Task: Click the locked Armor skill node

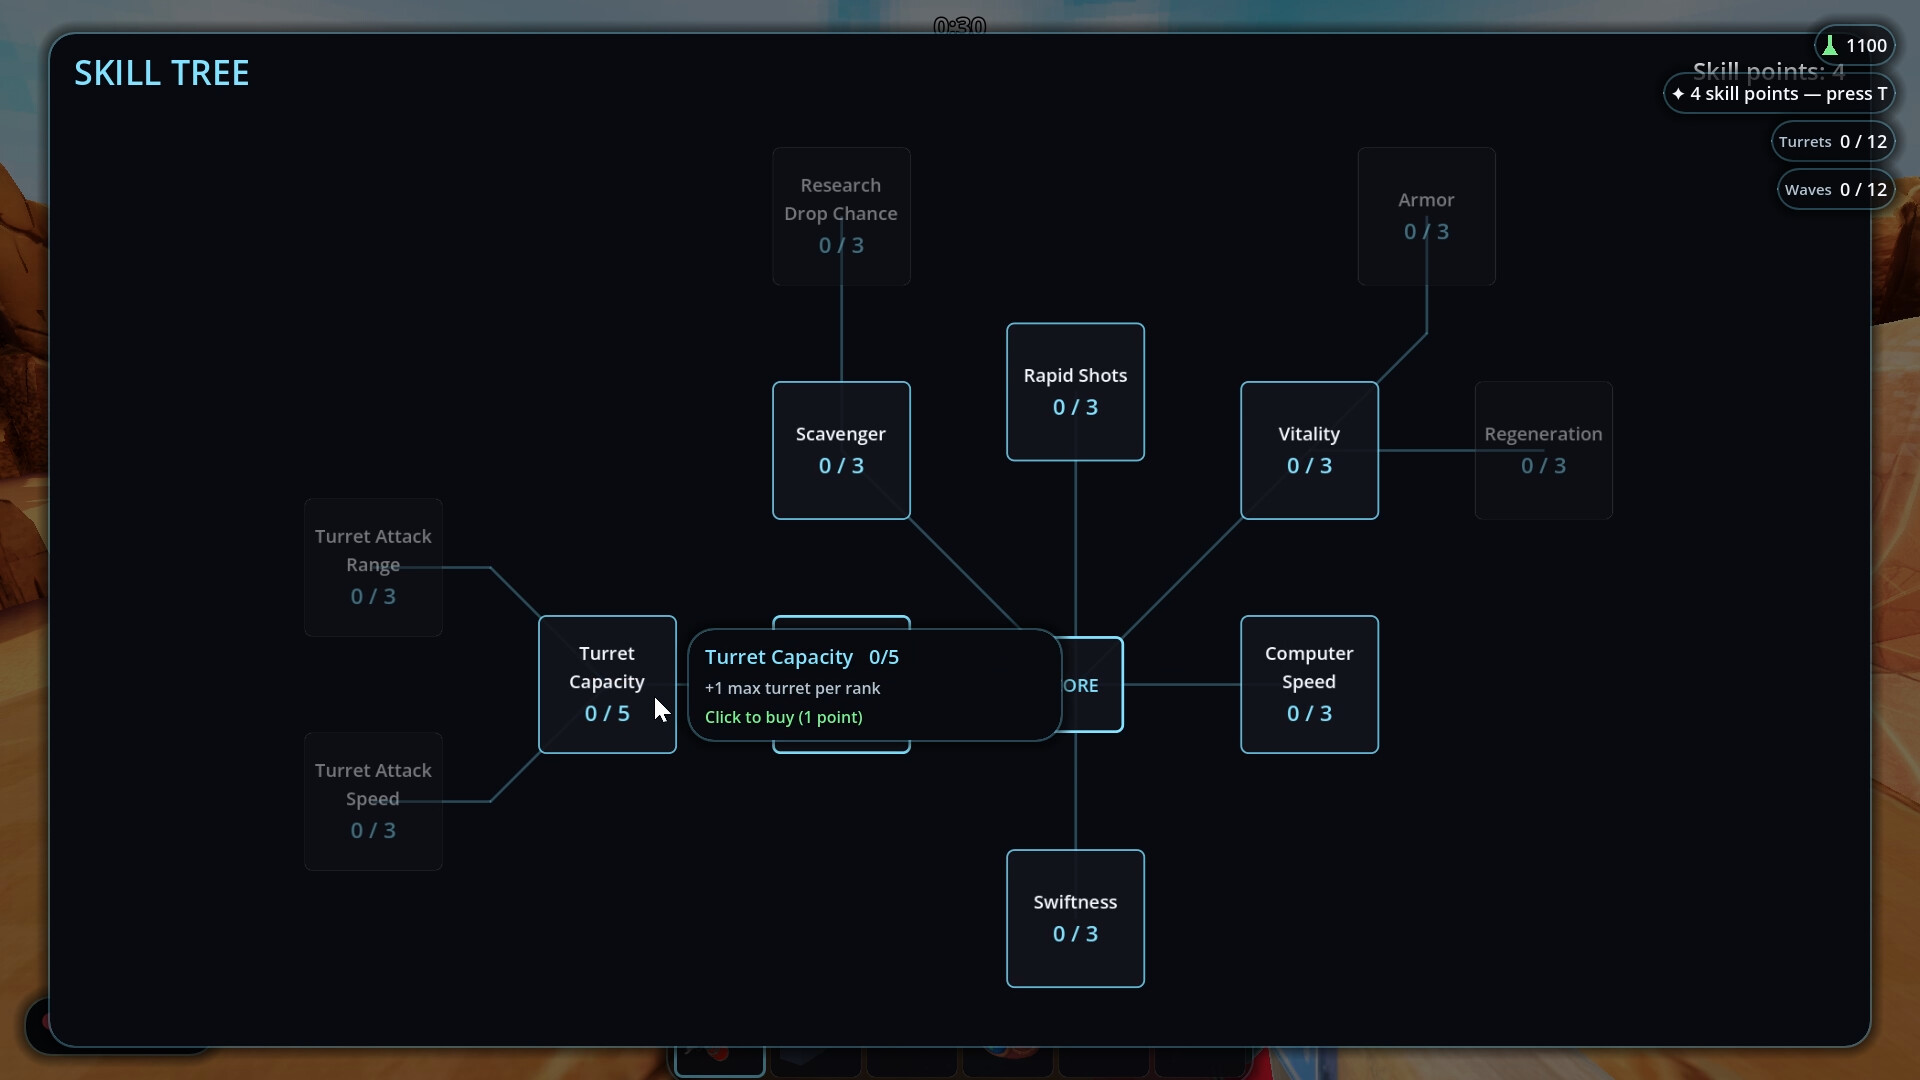Action: (1426, 216)
